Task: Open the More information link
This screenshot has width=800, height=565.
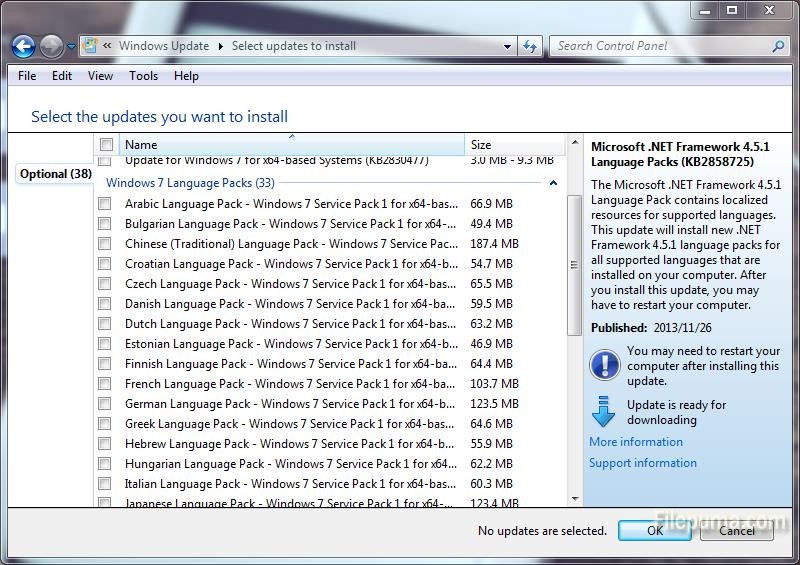Action: click(x=636, y=442)
